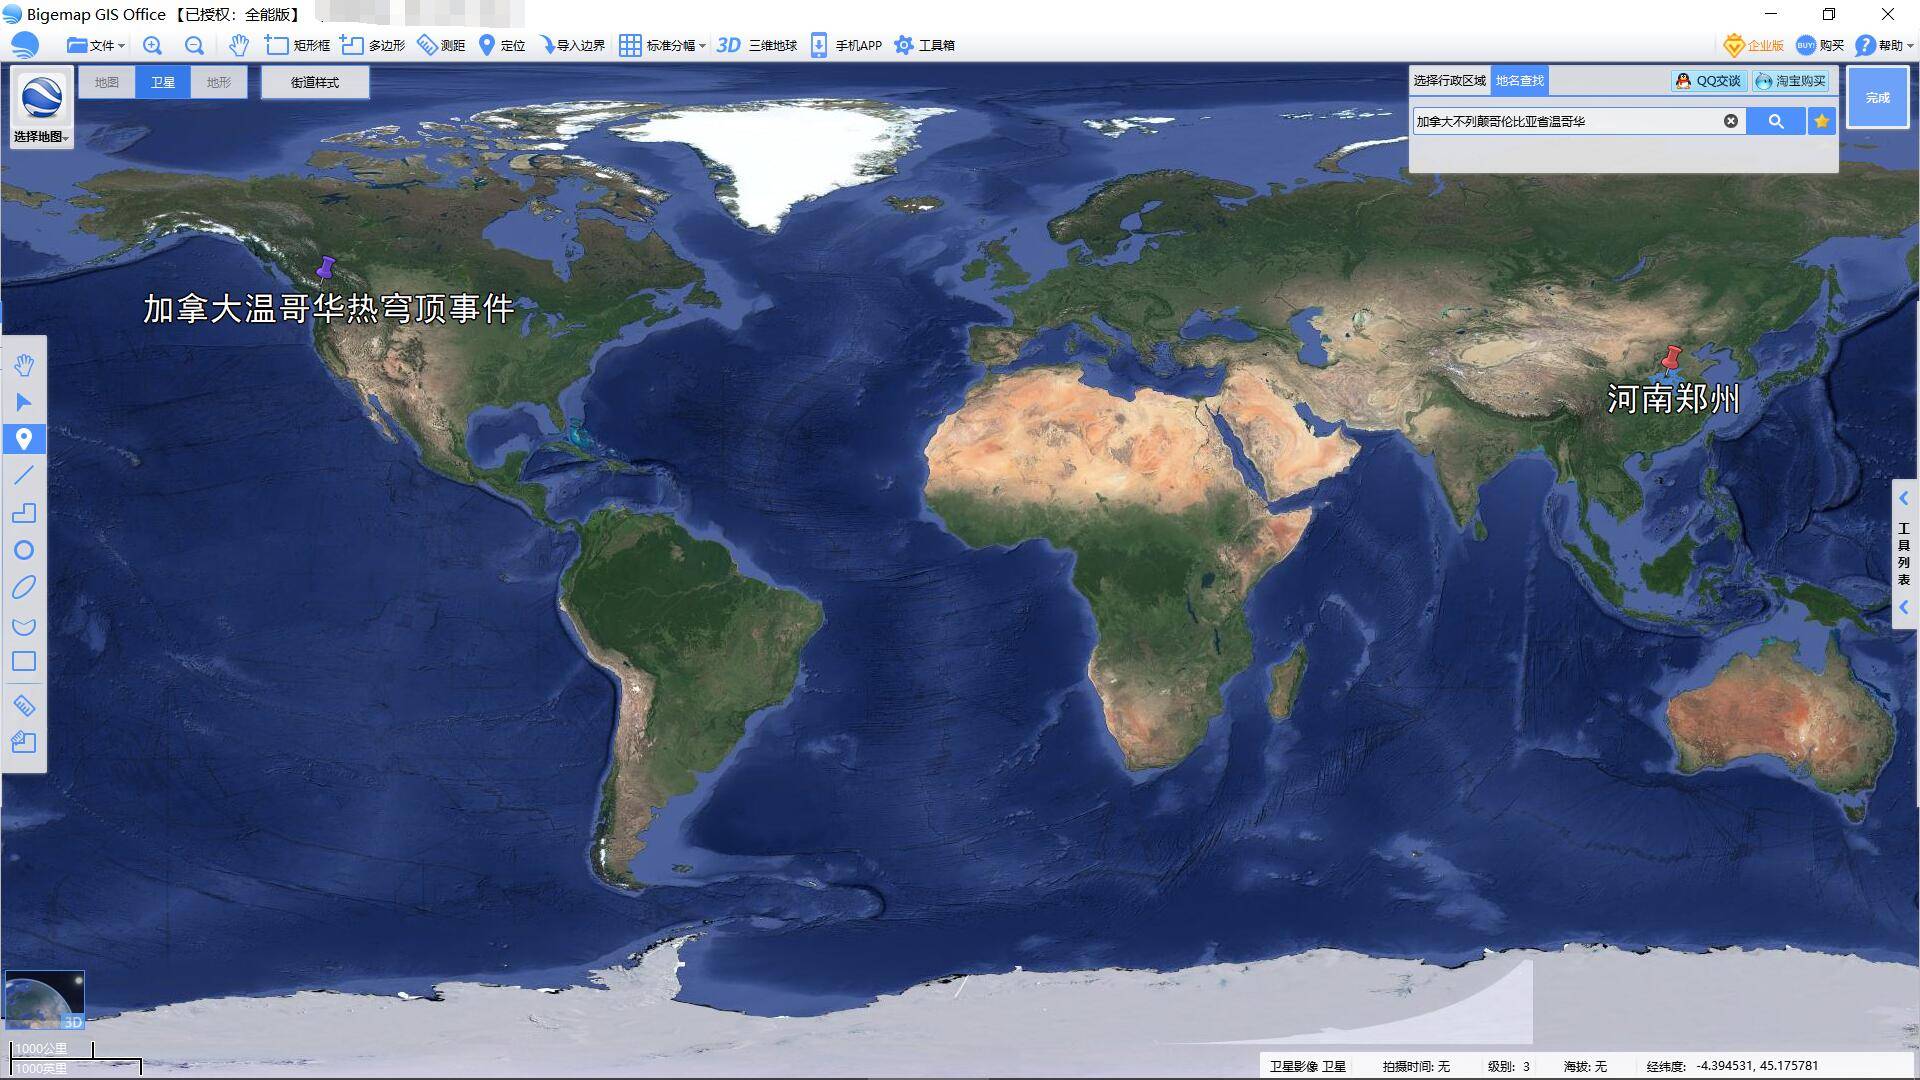Switch to the 选择行政区域 tab
This screenshot has width=1920, height=1080.
(1448, 80)
